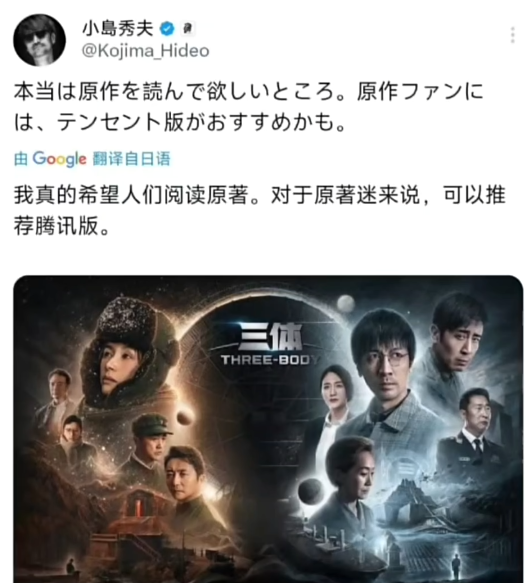This screenshot has height=583, width=529.
Task: Click the blue verified checkmark badge
Action: pos(167,29)
